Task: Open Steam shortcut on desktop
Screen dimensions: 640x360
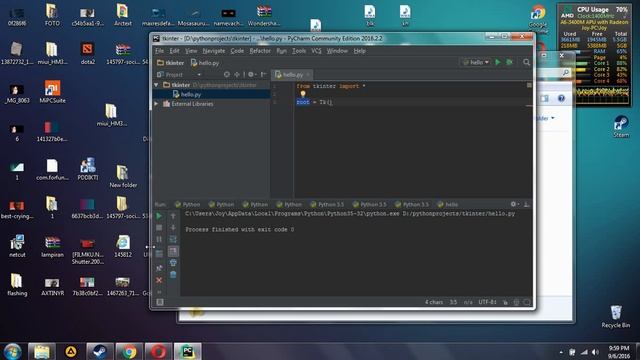Action: [621, 126]
